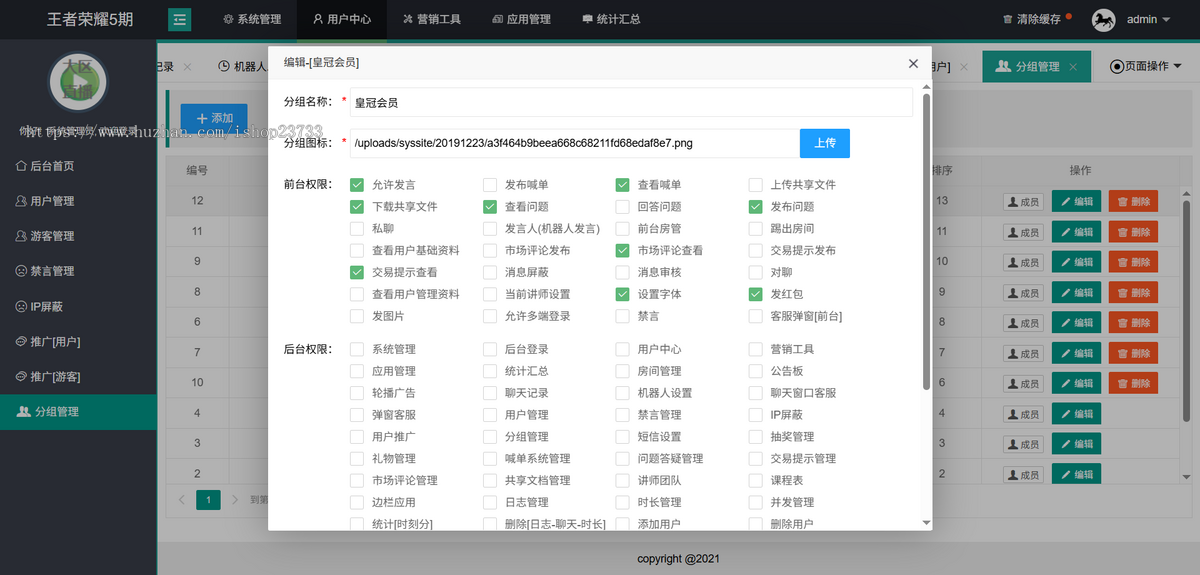Open IP屏蔽 in sidebar
This screenshot has height=575, width=1200.
coord(78,306)
